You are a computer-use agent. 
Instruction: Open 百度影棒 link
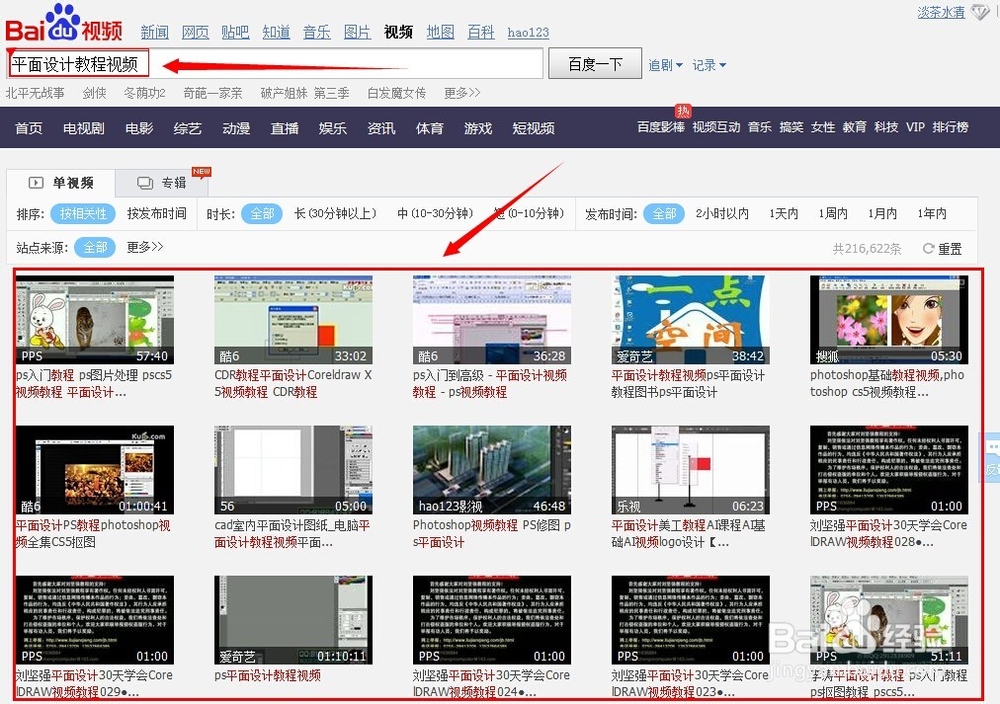(x=661, y=127)
